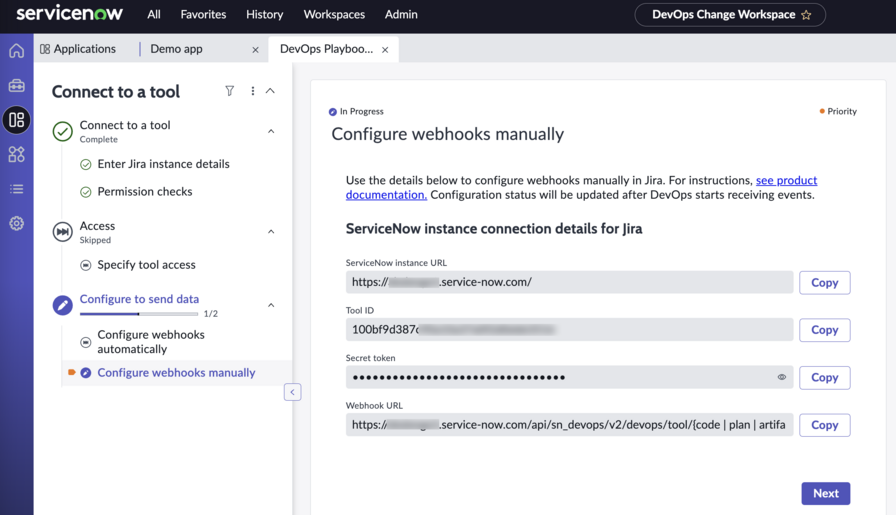Click the Configure to send data heading
The image size is (896, 515).
[x=139, y=299]
